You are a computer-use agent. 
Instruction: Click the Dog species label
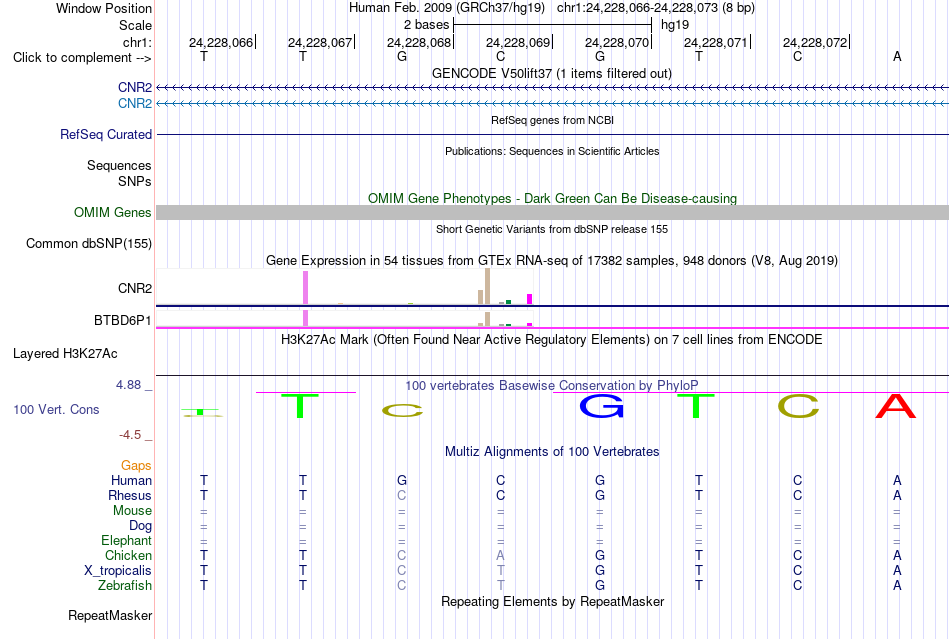point(140,526)
